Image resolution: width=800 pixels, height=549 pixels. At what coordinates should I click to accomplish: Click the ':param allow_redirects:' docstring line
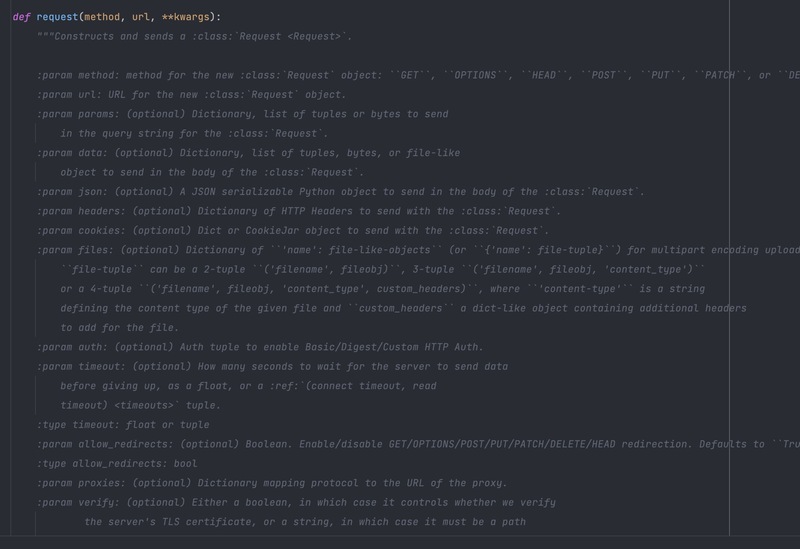click(418, 444)
